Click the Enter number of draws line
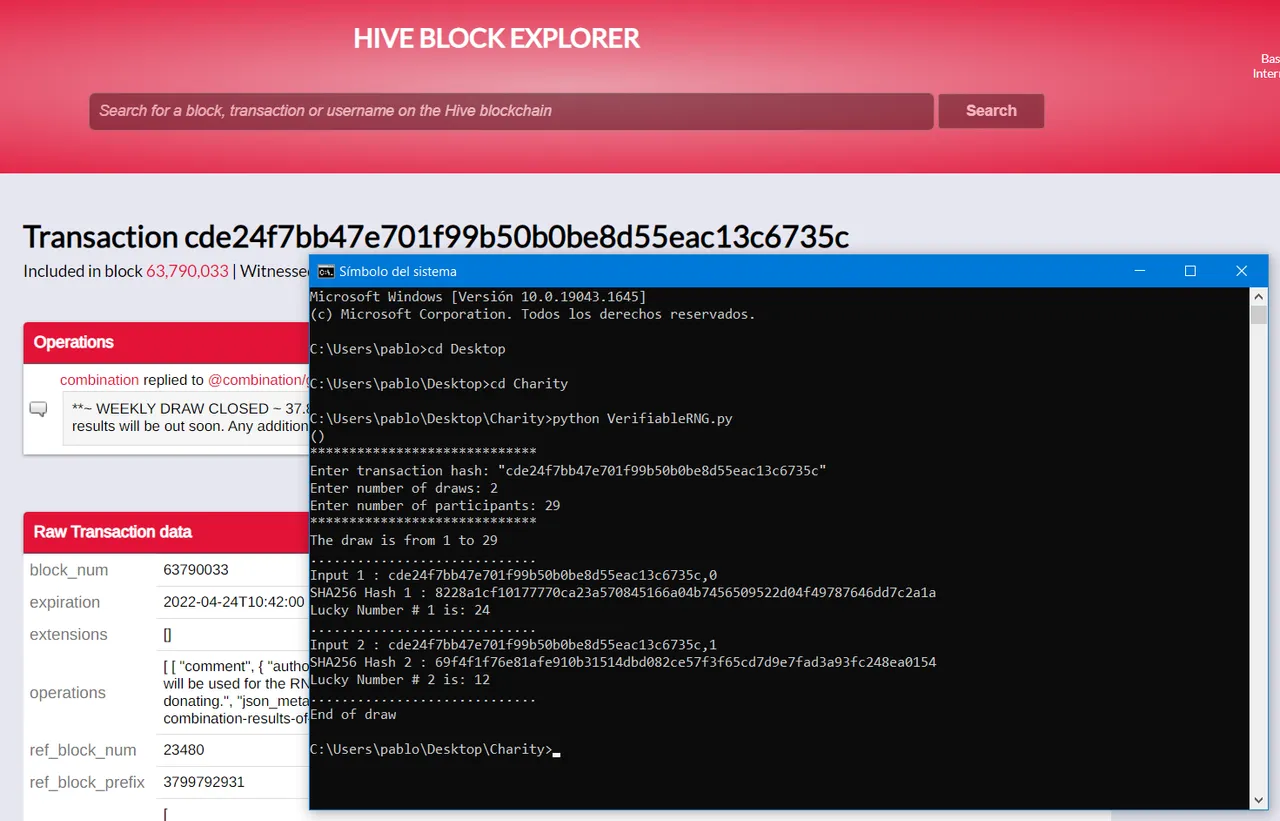The width and height of the screenshot is (1280, 821). (x=404, y=488)
